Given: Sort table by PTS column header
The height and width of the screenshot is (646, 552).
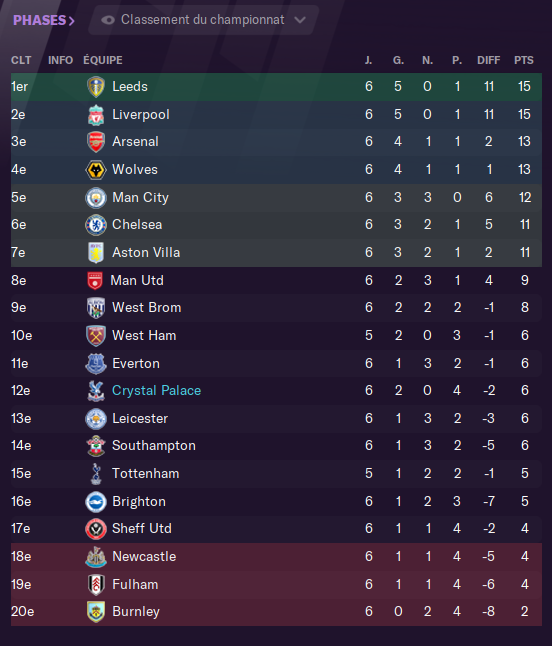Looking at the screenshot, I should coord(524,60).
